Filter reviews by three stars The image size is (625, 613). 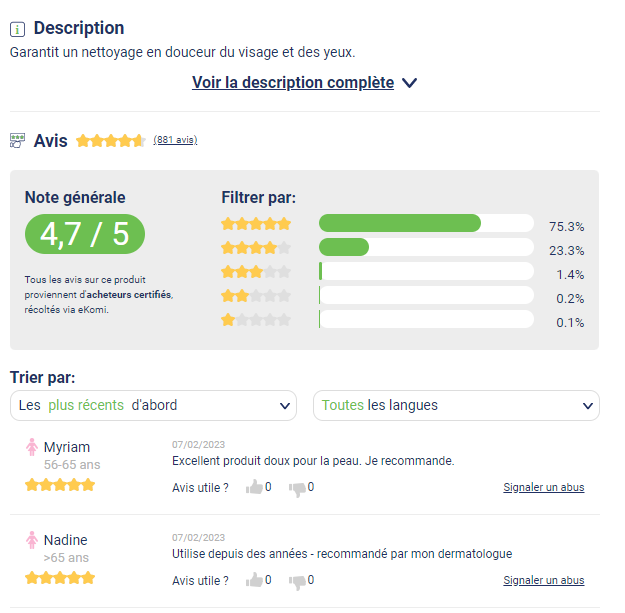[256, 272]
